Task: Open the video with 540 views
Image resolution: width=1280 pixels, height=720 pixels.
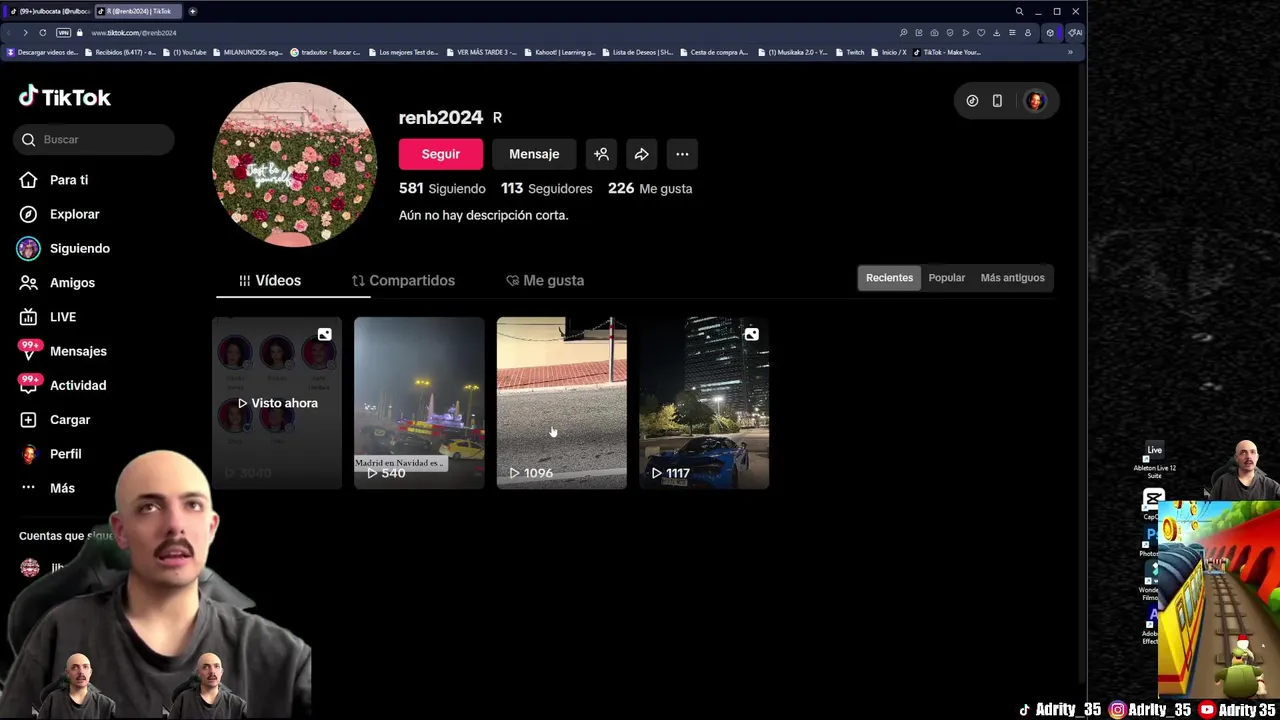Action: tap(419, 403)
